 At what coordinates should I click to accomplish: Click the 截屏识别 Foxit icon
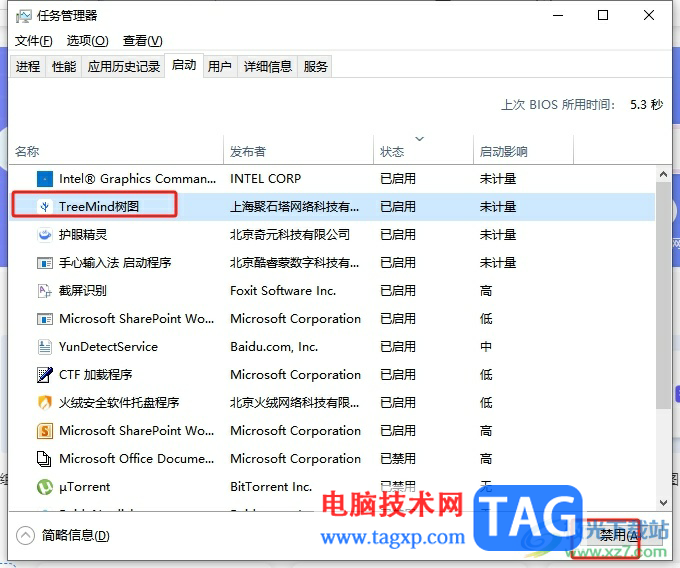point(45,291)
